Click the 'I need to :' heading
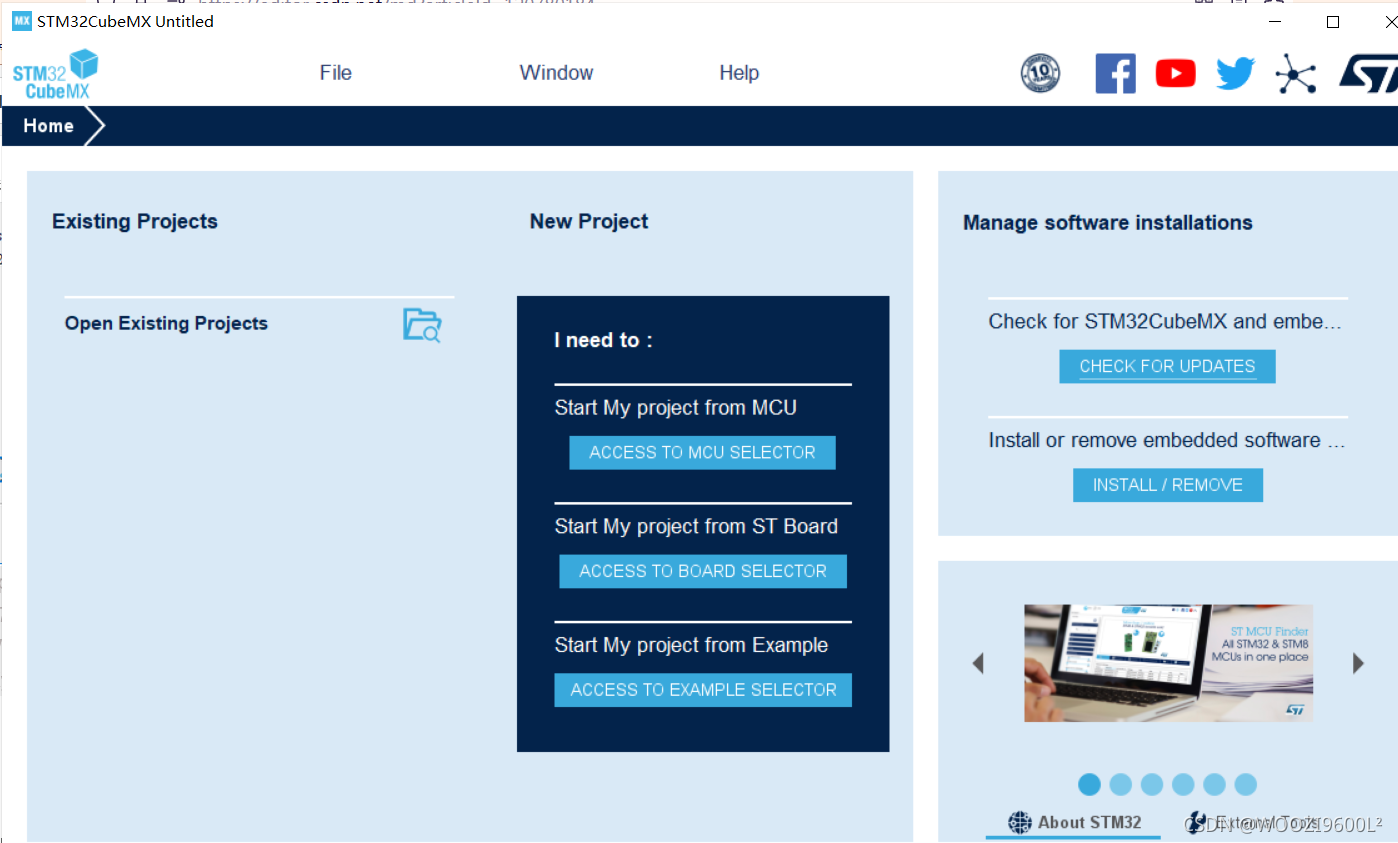1398x843 pixels. [603, 340]
